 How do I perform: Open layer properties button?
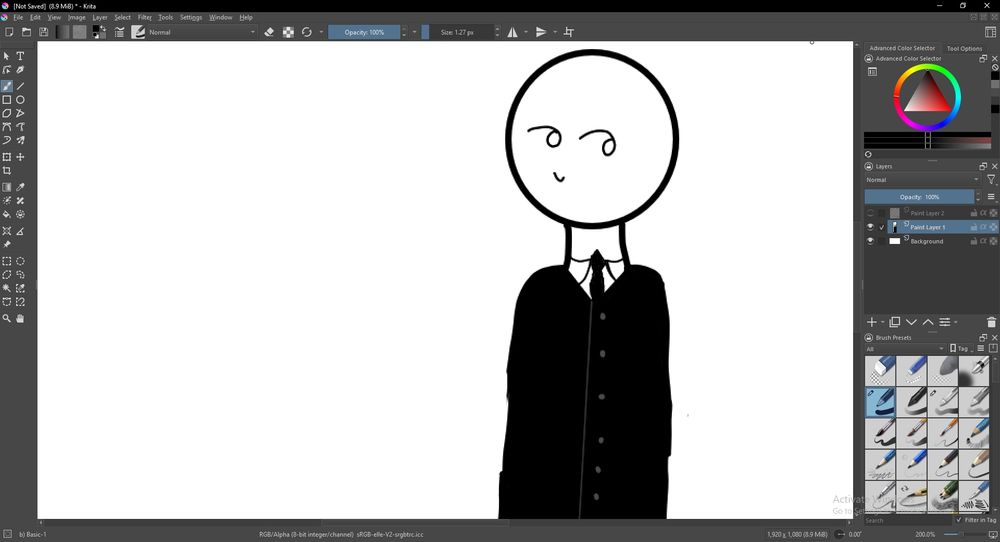945,322
